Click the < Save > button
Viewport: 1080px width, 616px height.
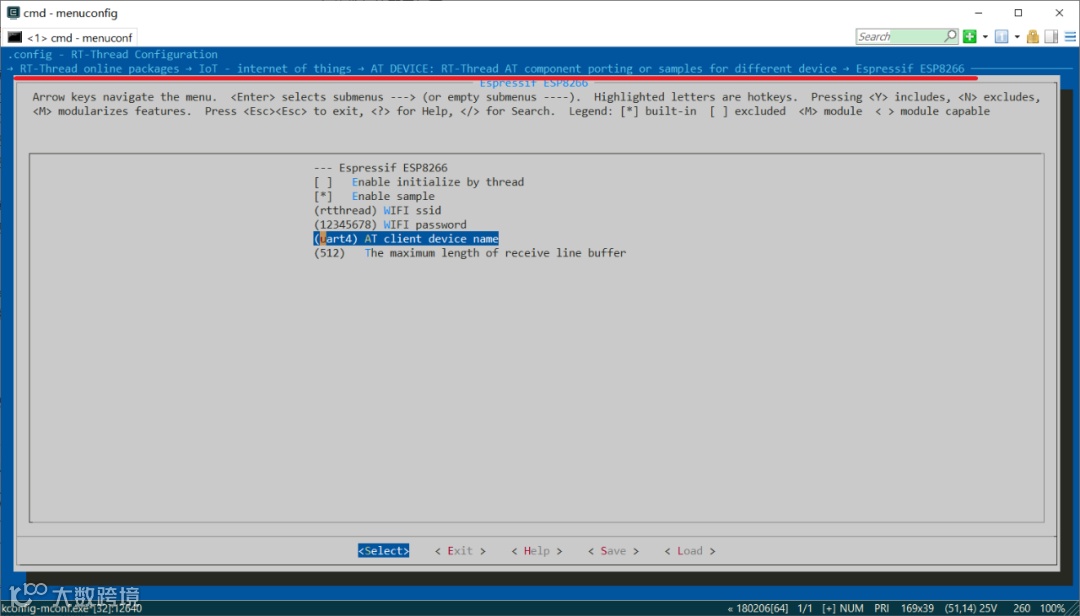coord(613,551)
